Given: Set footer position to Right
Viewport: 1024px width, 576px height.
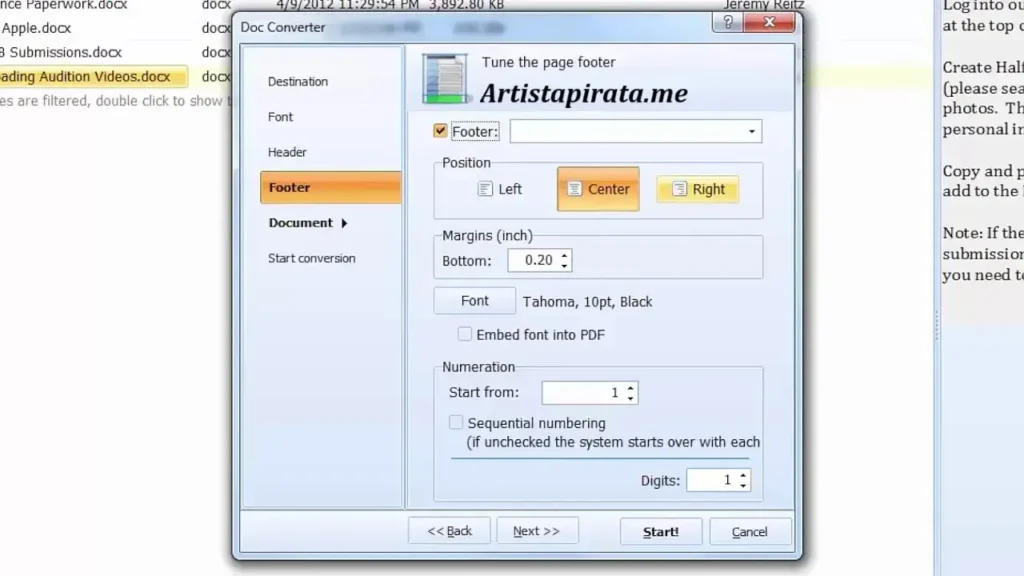Looking at the screenshot, I should tap(697, 189).
